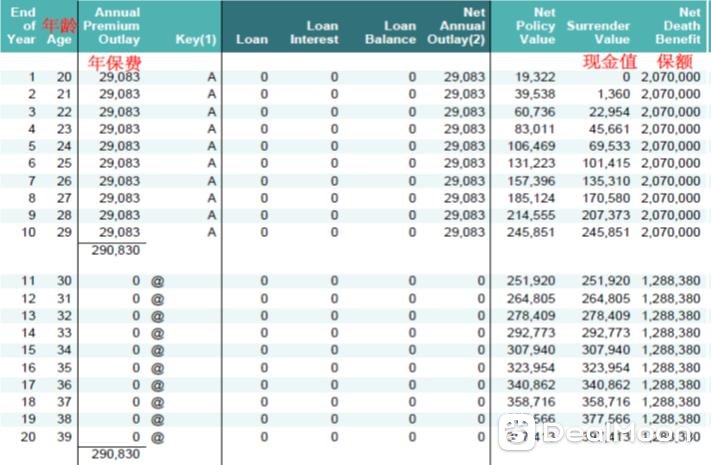Select the @ symbol in year 15 row

pos(157,351)
